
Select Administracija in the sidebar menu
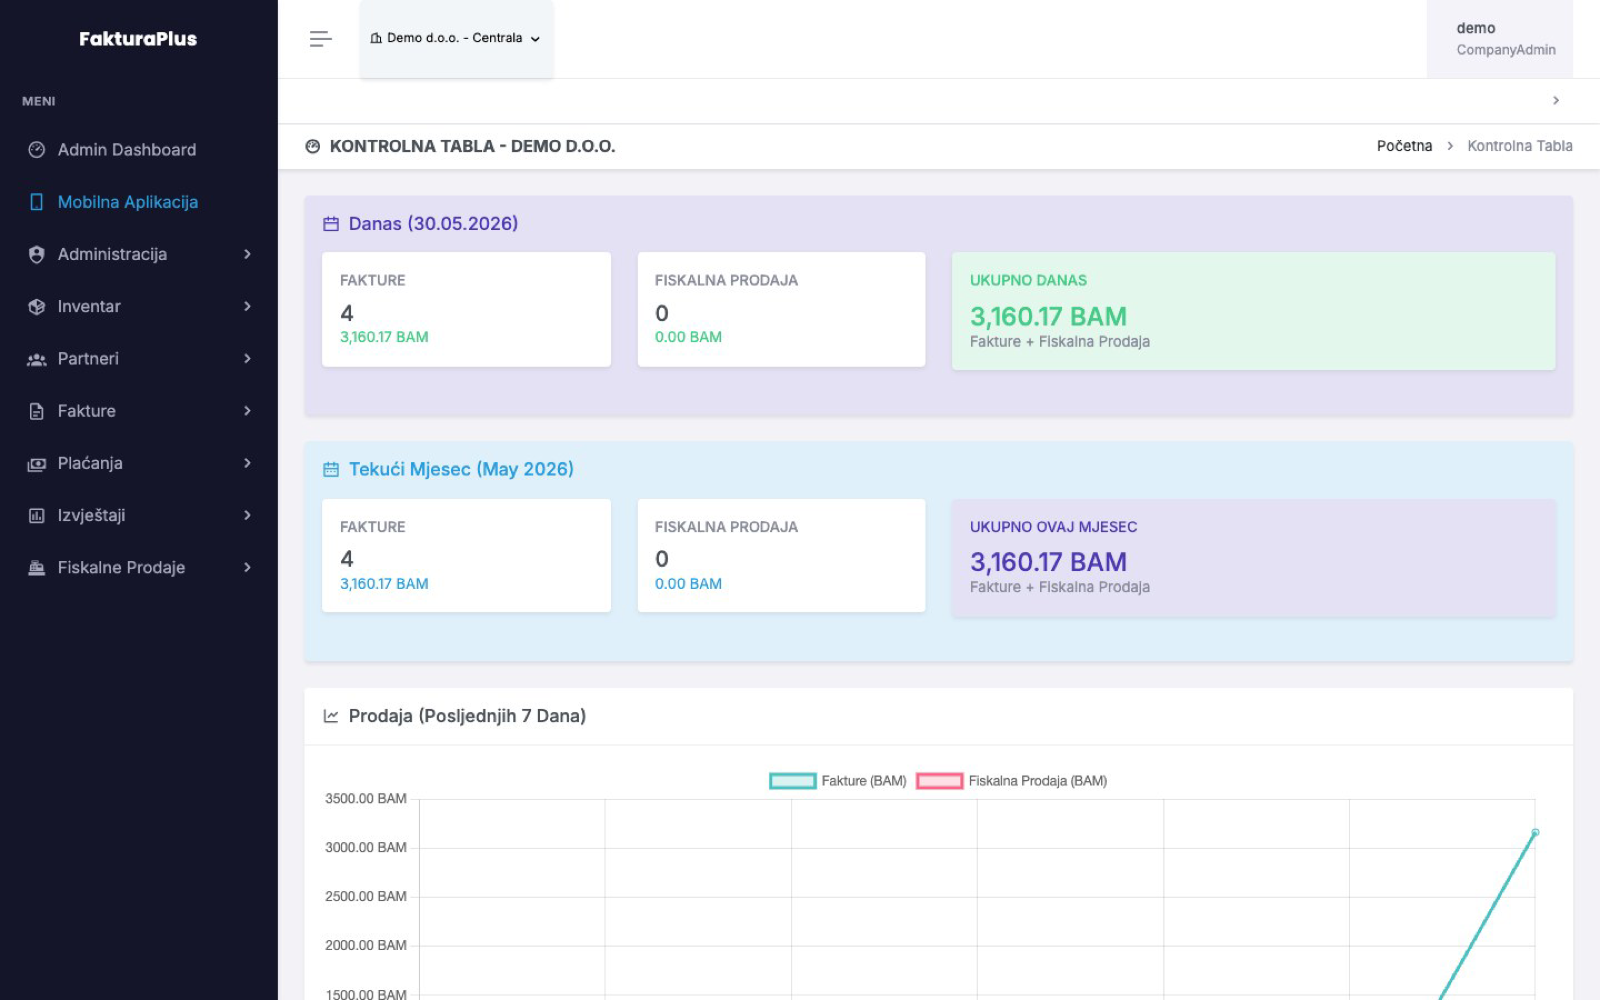(x=139, y=254)
